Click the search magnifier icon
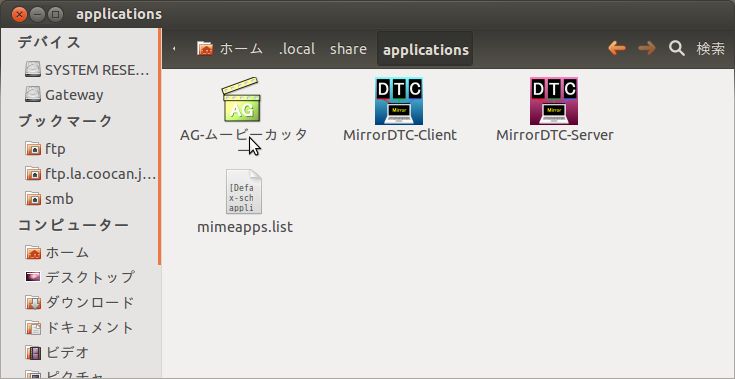Screen dimensions: 735x379 point(676,48)
